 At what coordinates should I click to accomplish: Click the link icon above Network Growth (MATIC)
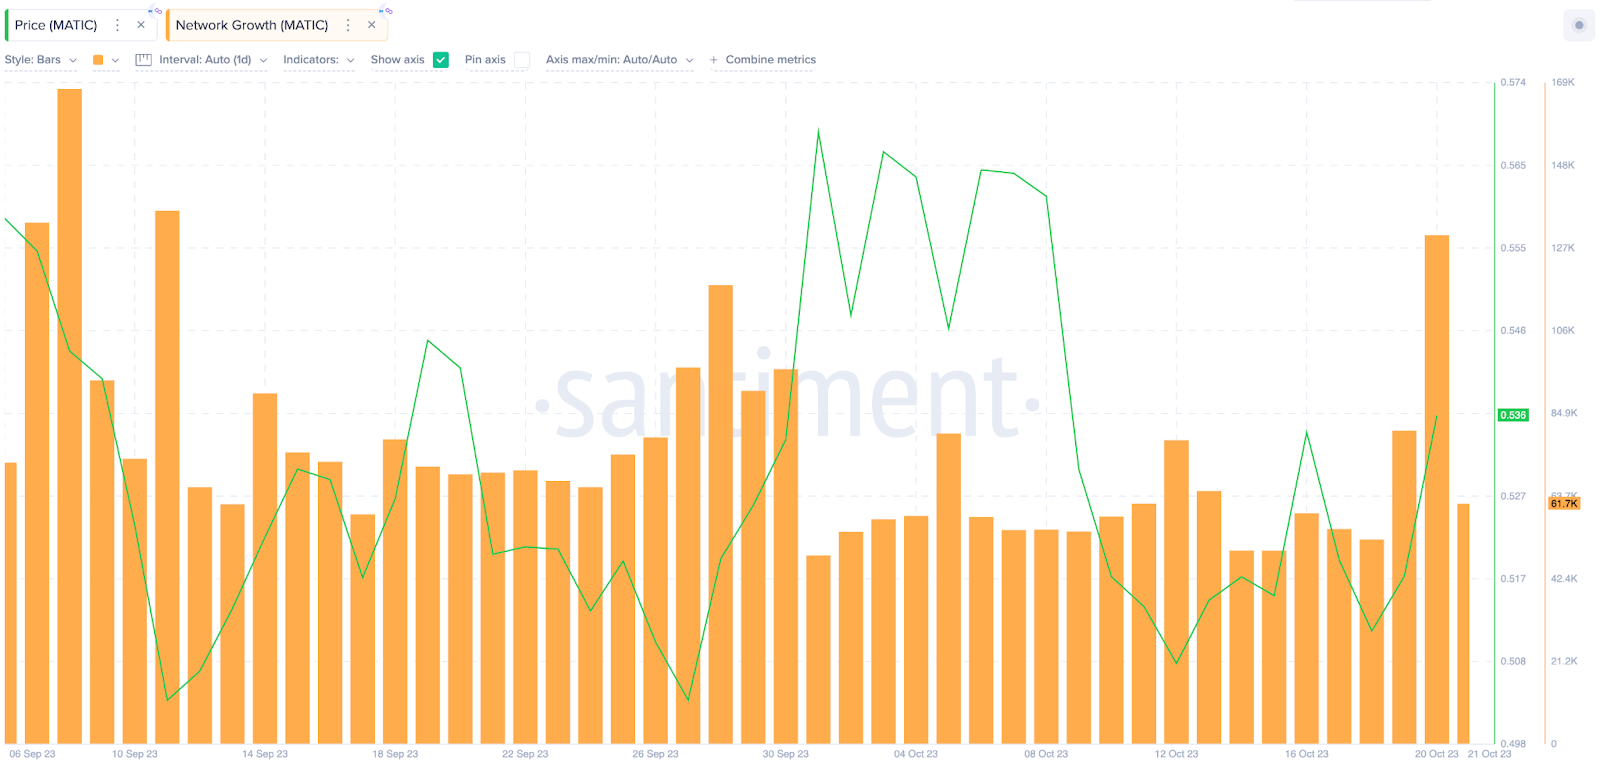tap(387, 11)
